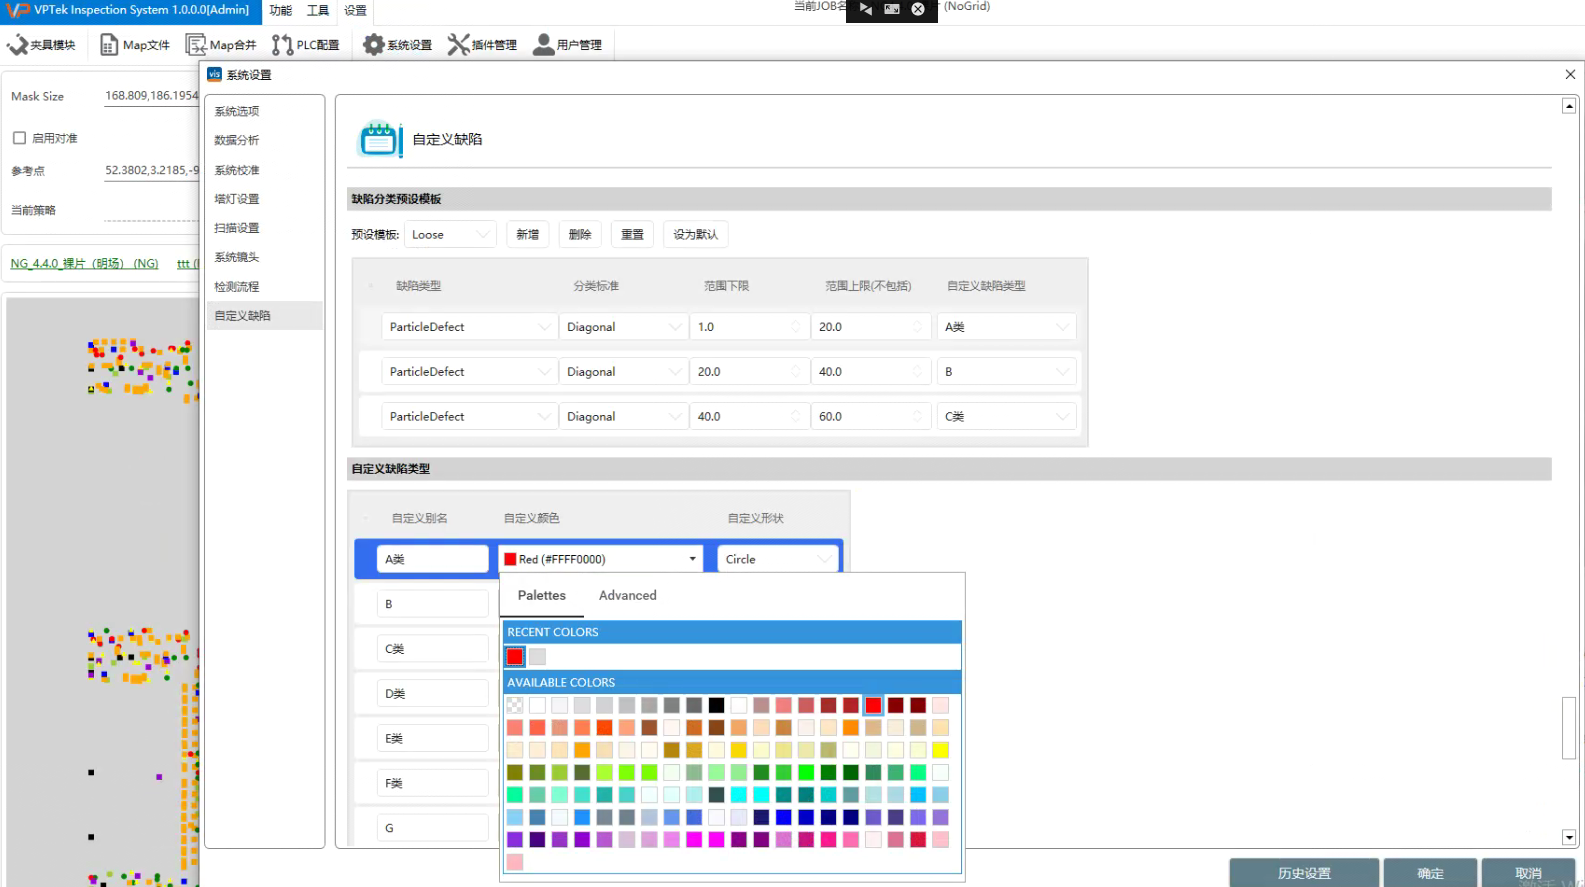Open Diagonal dropdown in the 40.0–60.0 row
The width and height of the screenshot is (1585, 887).
[623, 417]
